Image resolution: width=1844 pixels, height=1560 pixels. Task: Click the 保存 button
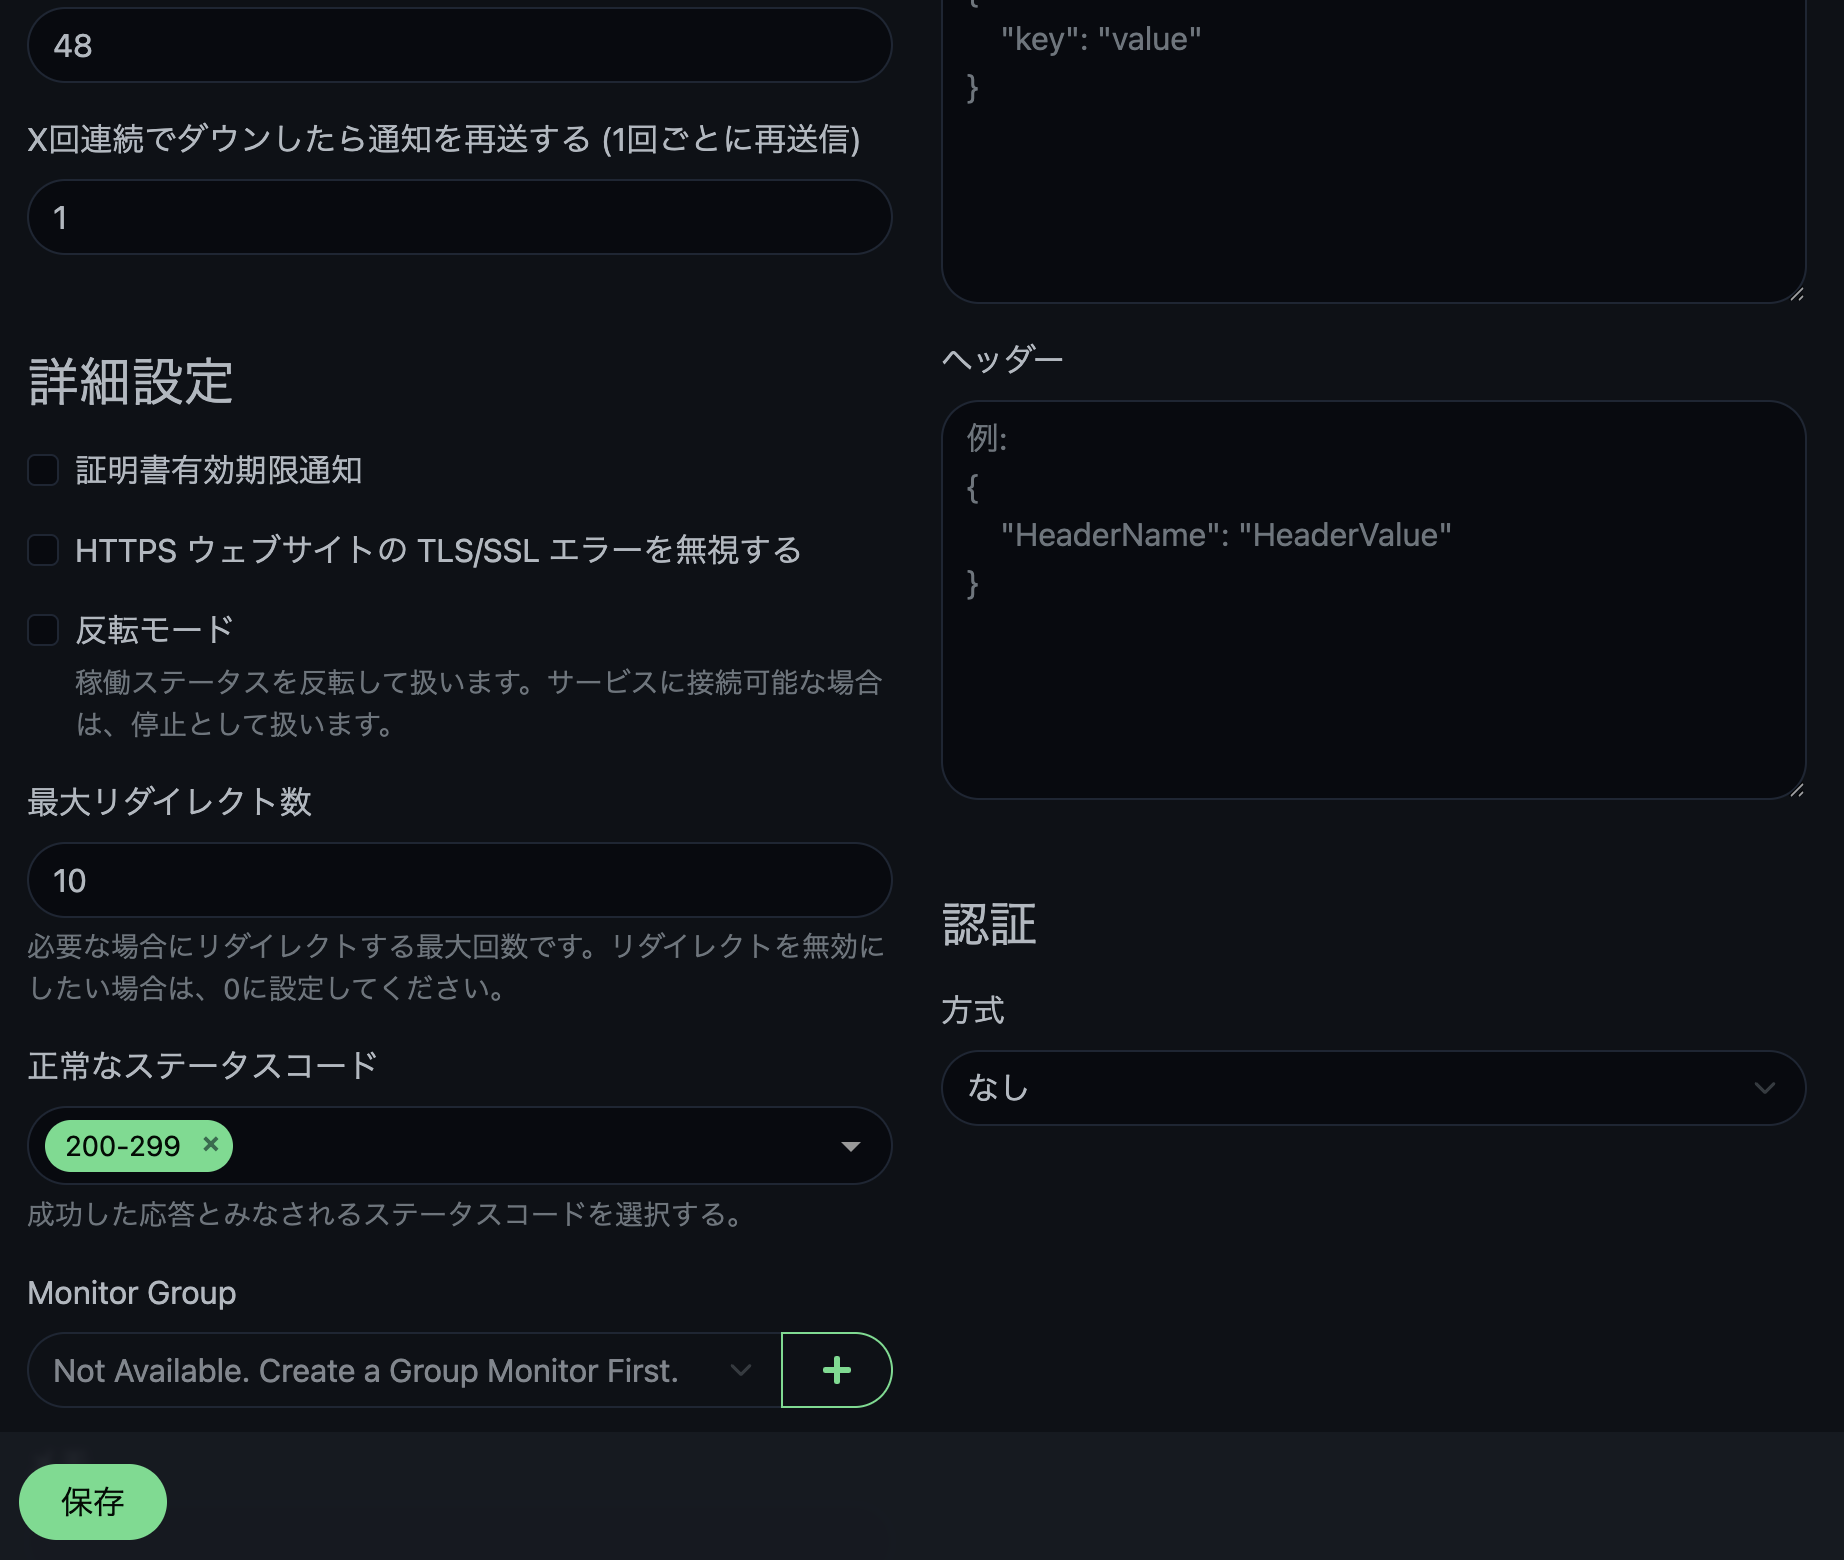pyautogui.click(x=93, y=1502)
